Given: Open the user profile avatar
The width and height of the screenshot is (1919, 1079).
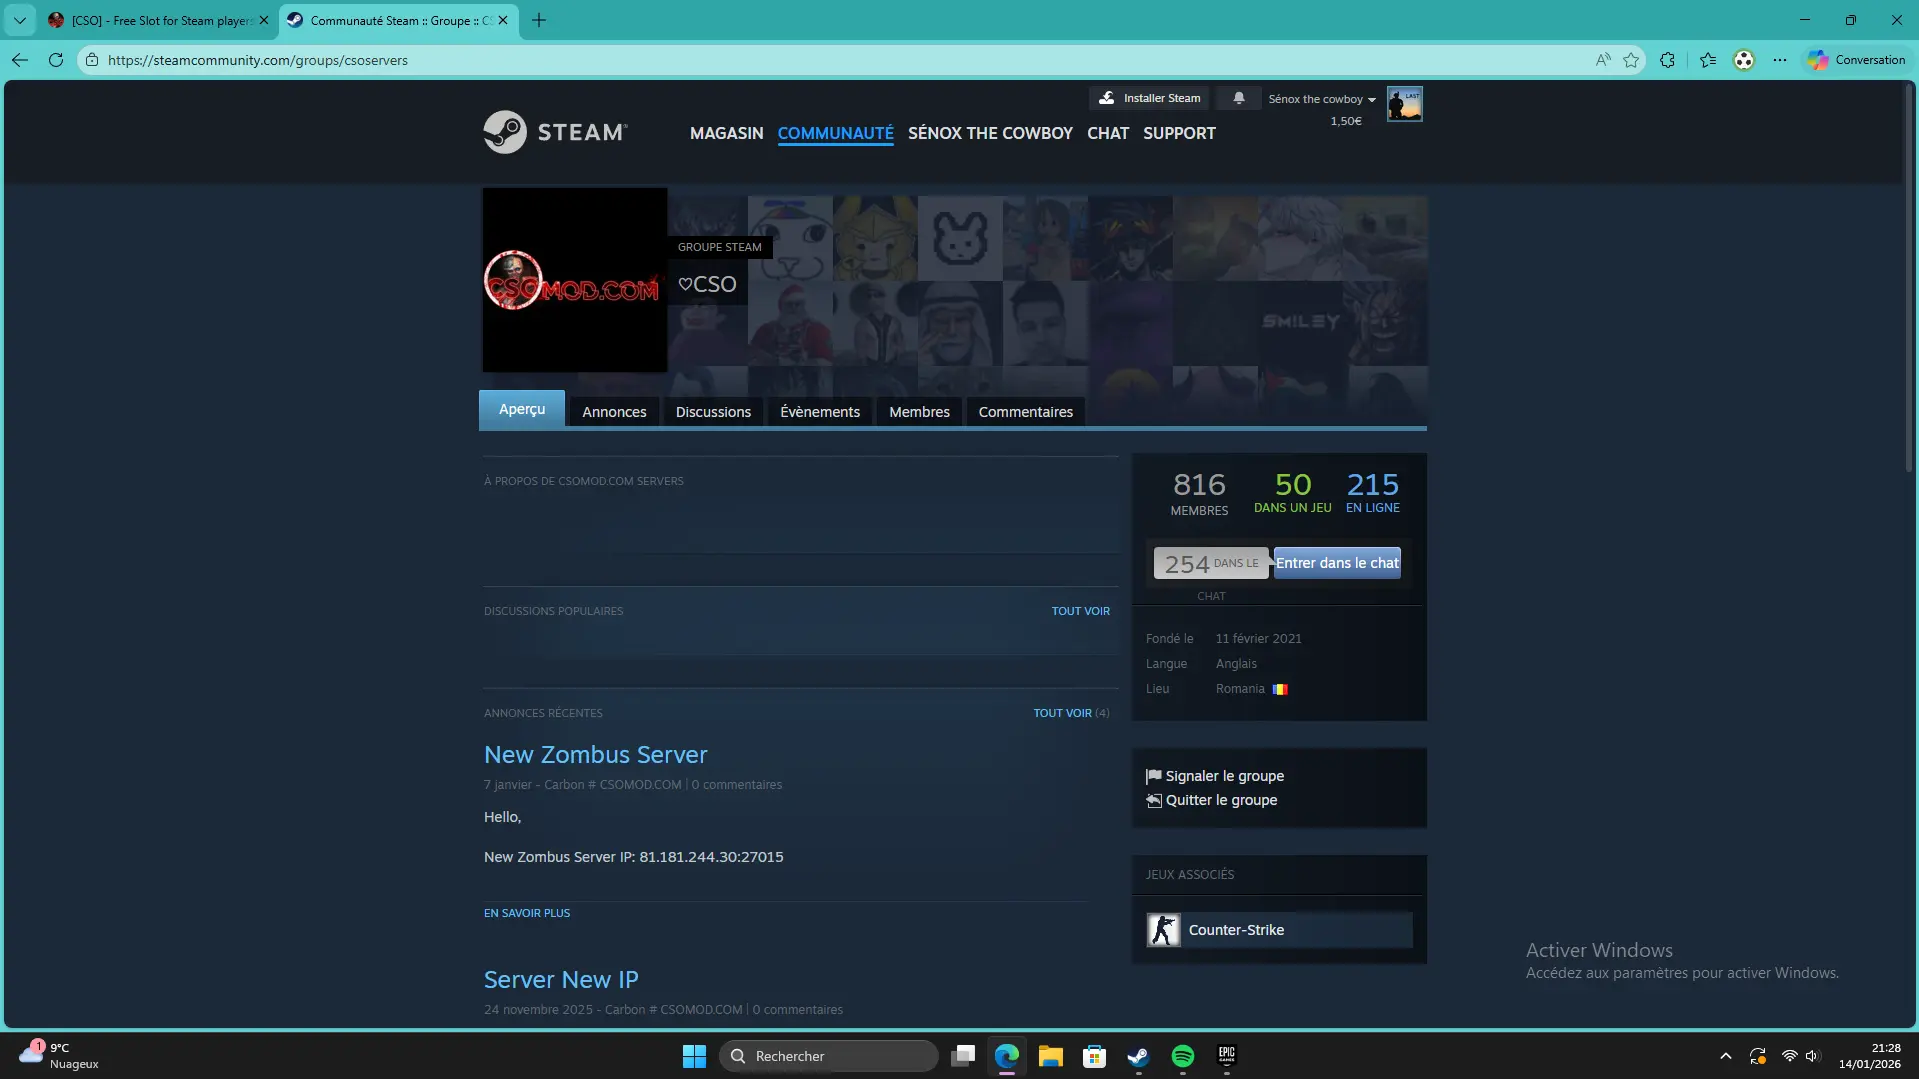Looking at the screenshot, I should [x=1404, y=104].
